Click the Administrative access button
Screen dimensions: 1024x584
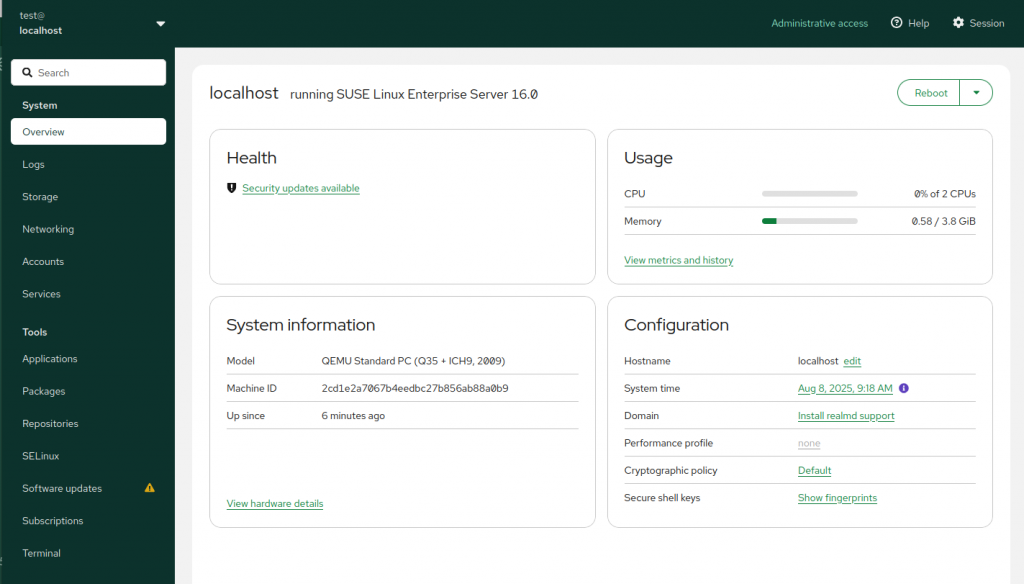[x=819, y=23]
